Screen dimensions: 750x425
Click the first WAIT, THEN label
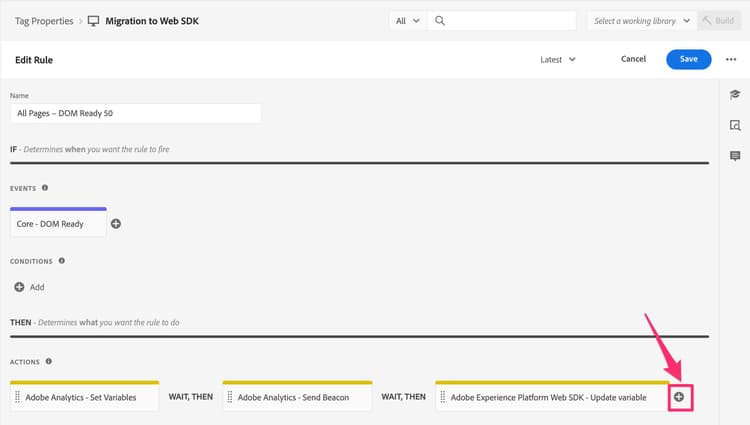[191, 397]
